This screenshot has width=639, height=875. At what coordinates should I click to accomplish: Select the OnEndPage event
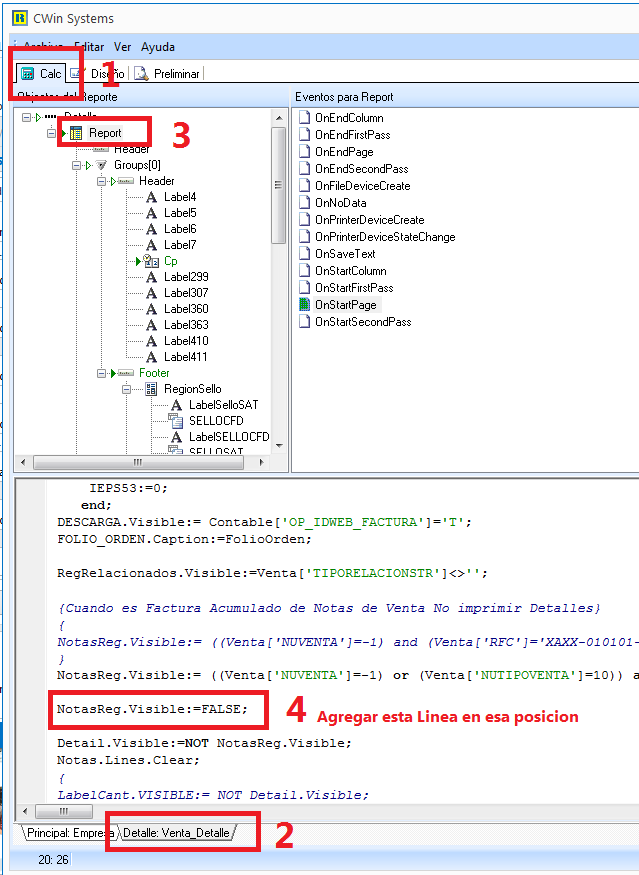tap(344, 152)
